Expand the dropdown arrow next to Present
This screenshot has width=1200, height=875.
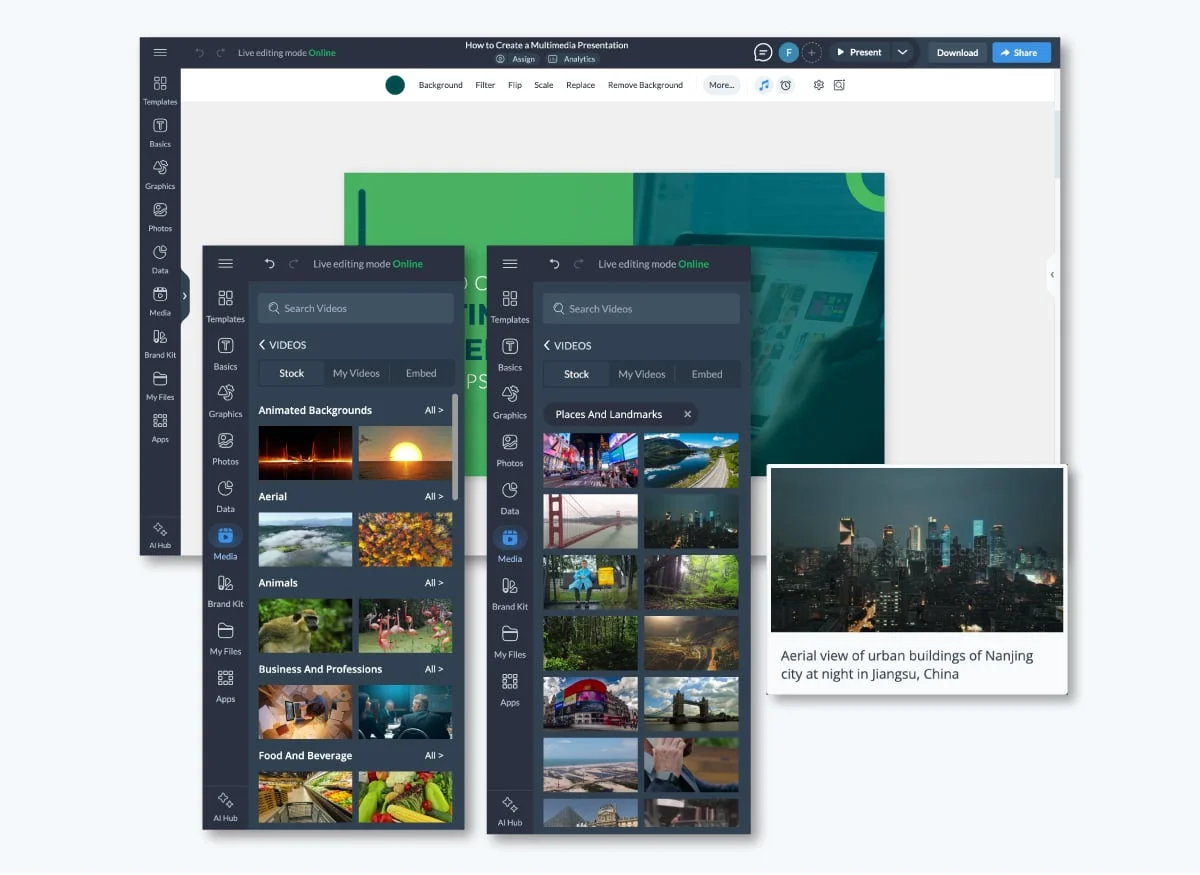click(x=902, y=52)
